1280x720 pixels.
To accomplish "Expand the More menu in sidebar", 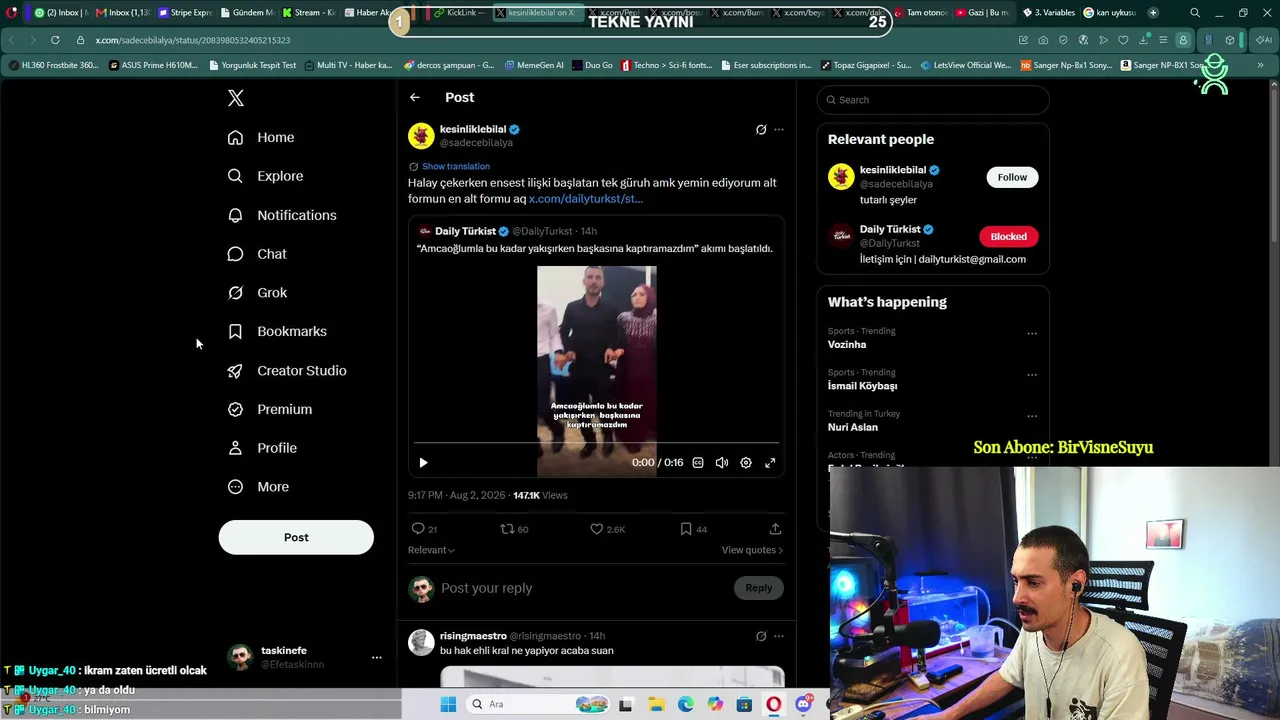I will click(x=258, y=487).
